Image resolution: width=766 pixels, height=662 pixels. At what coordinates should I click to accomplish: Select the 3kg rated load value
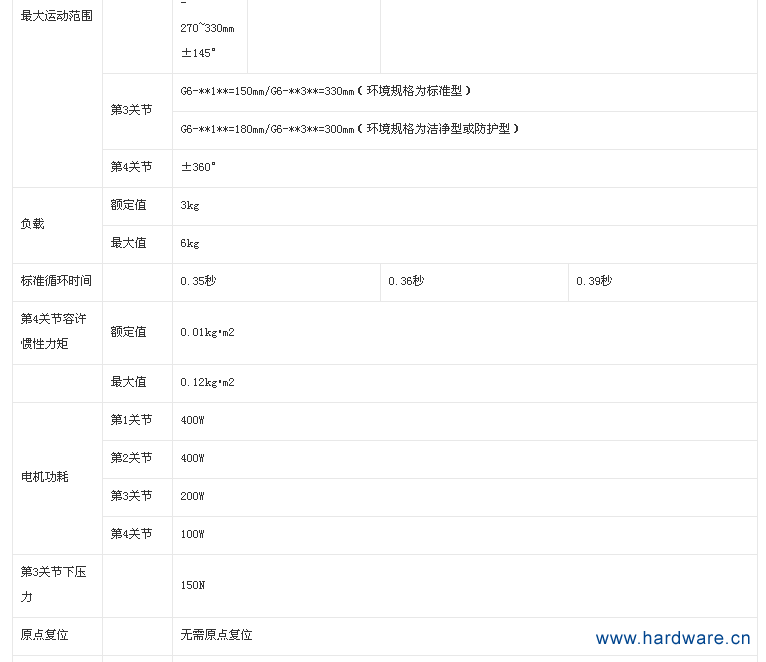[190, 205]
